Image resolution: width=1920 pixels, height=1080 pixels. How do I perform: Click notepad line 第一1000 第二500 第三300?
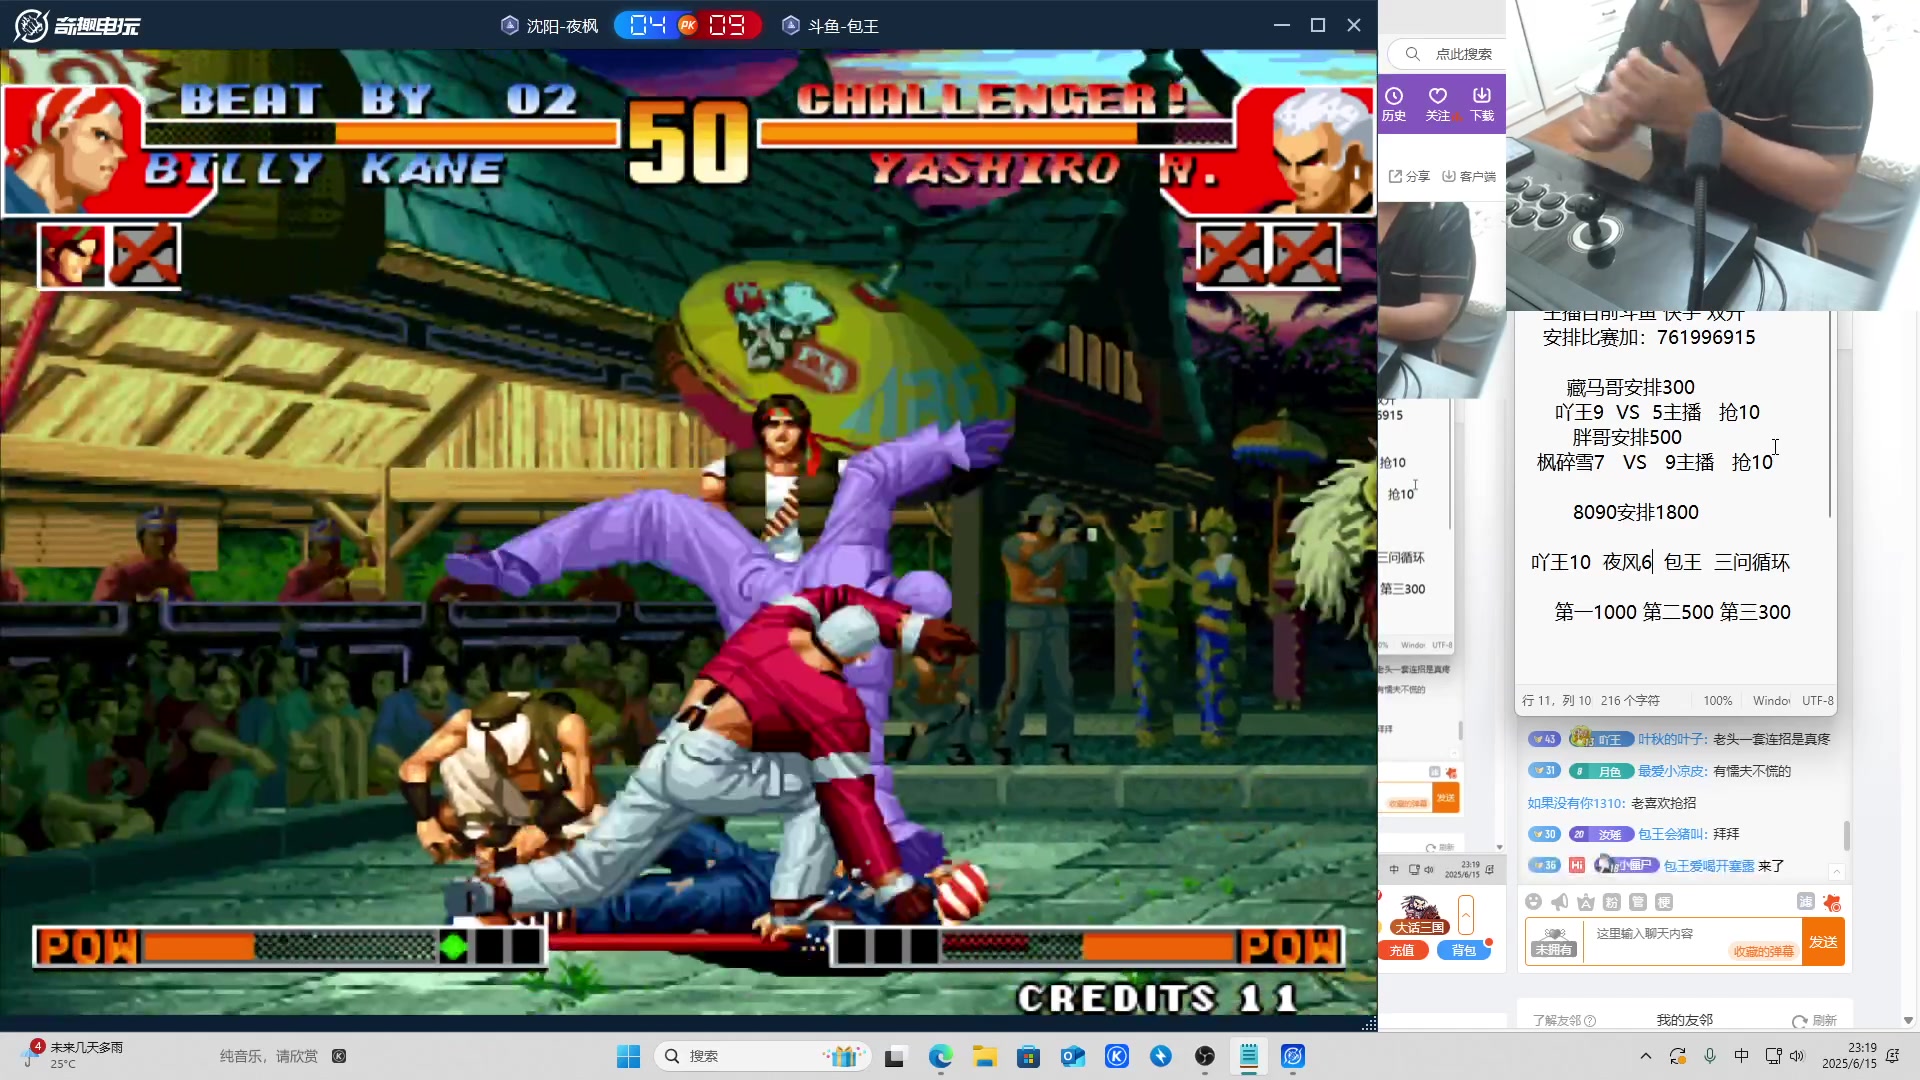click(x=1672, y=612)
